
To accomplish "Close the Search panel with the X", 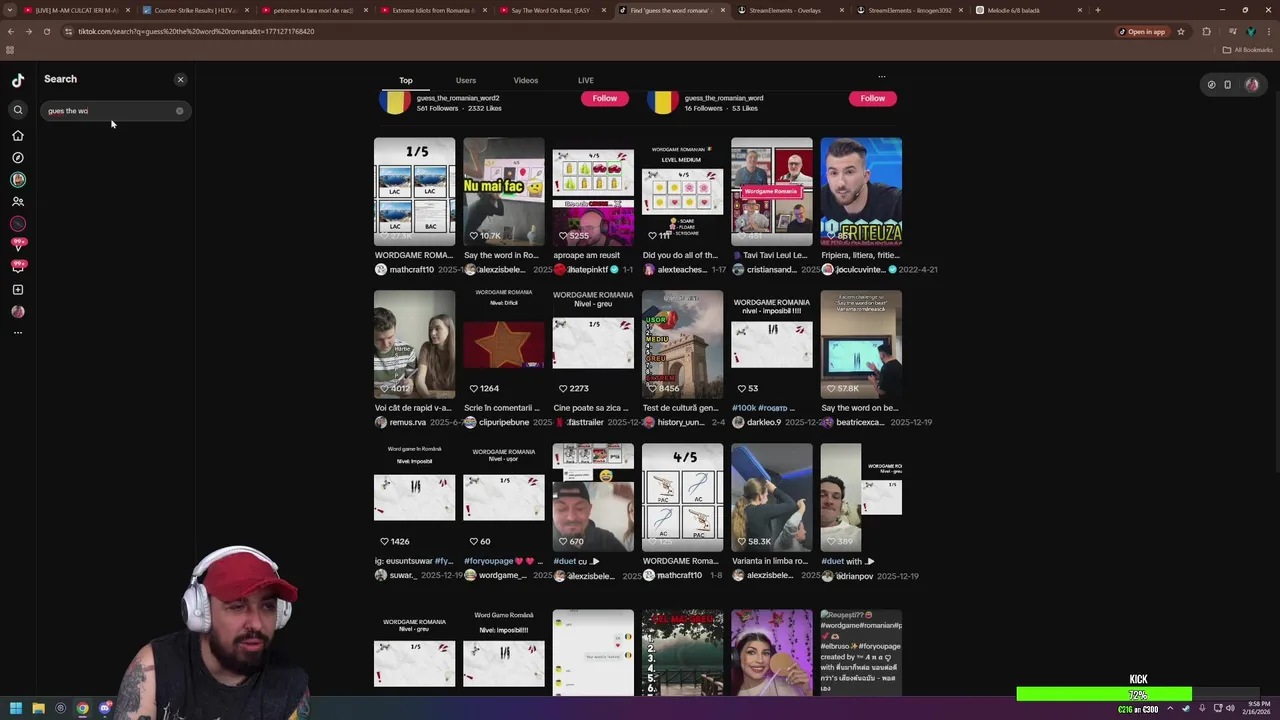I will pos(181,79).
